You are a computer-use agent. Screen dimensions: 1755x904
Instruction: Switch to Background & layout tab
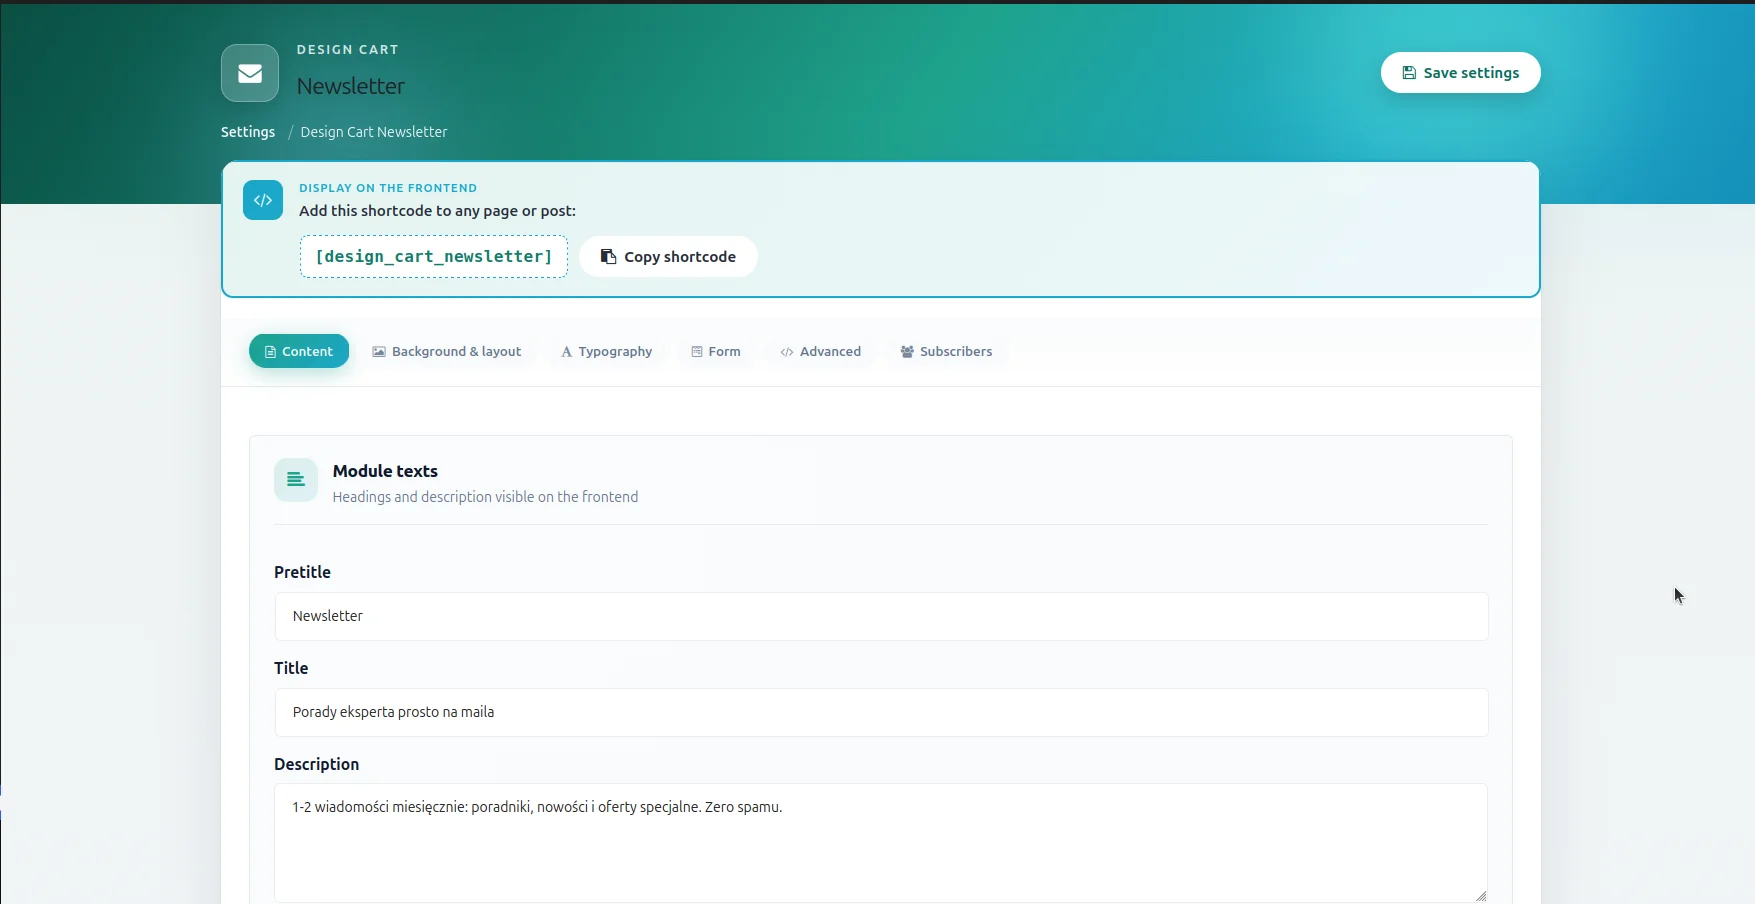pos(447,351)
